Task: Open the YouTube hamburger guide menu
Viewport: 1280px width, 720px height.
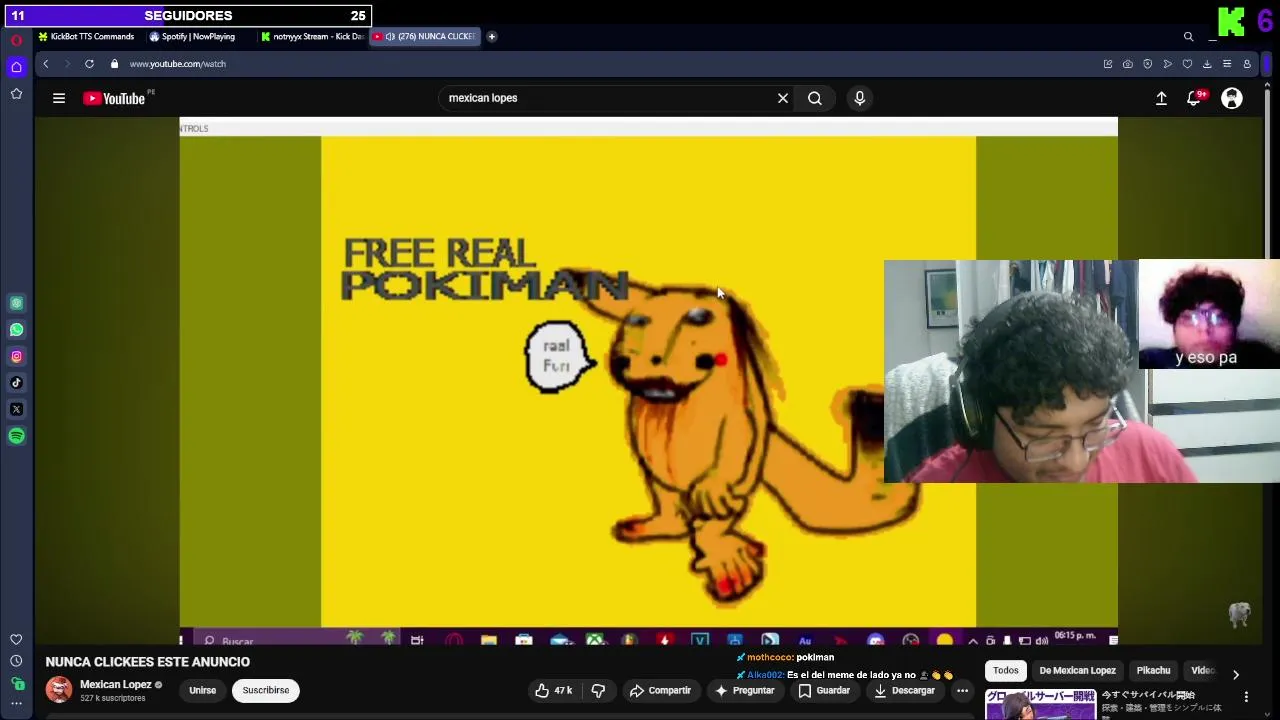Action: pos(59,98)
